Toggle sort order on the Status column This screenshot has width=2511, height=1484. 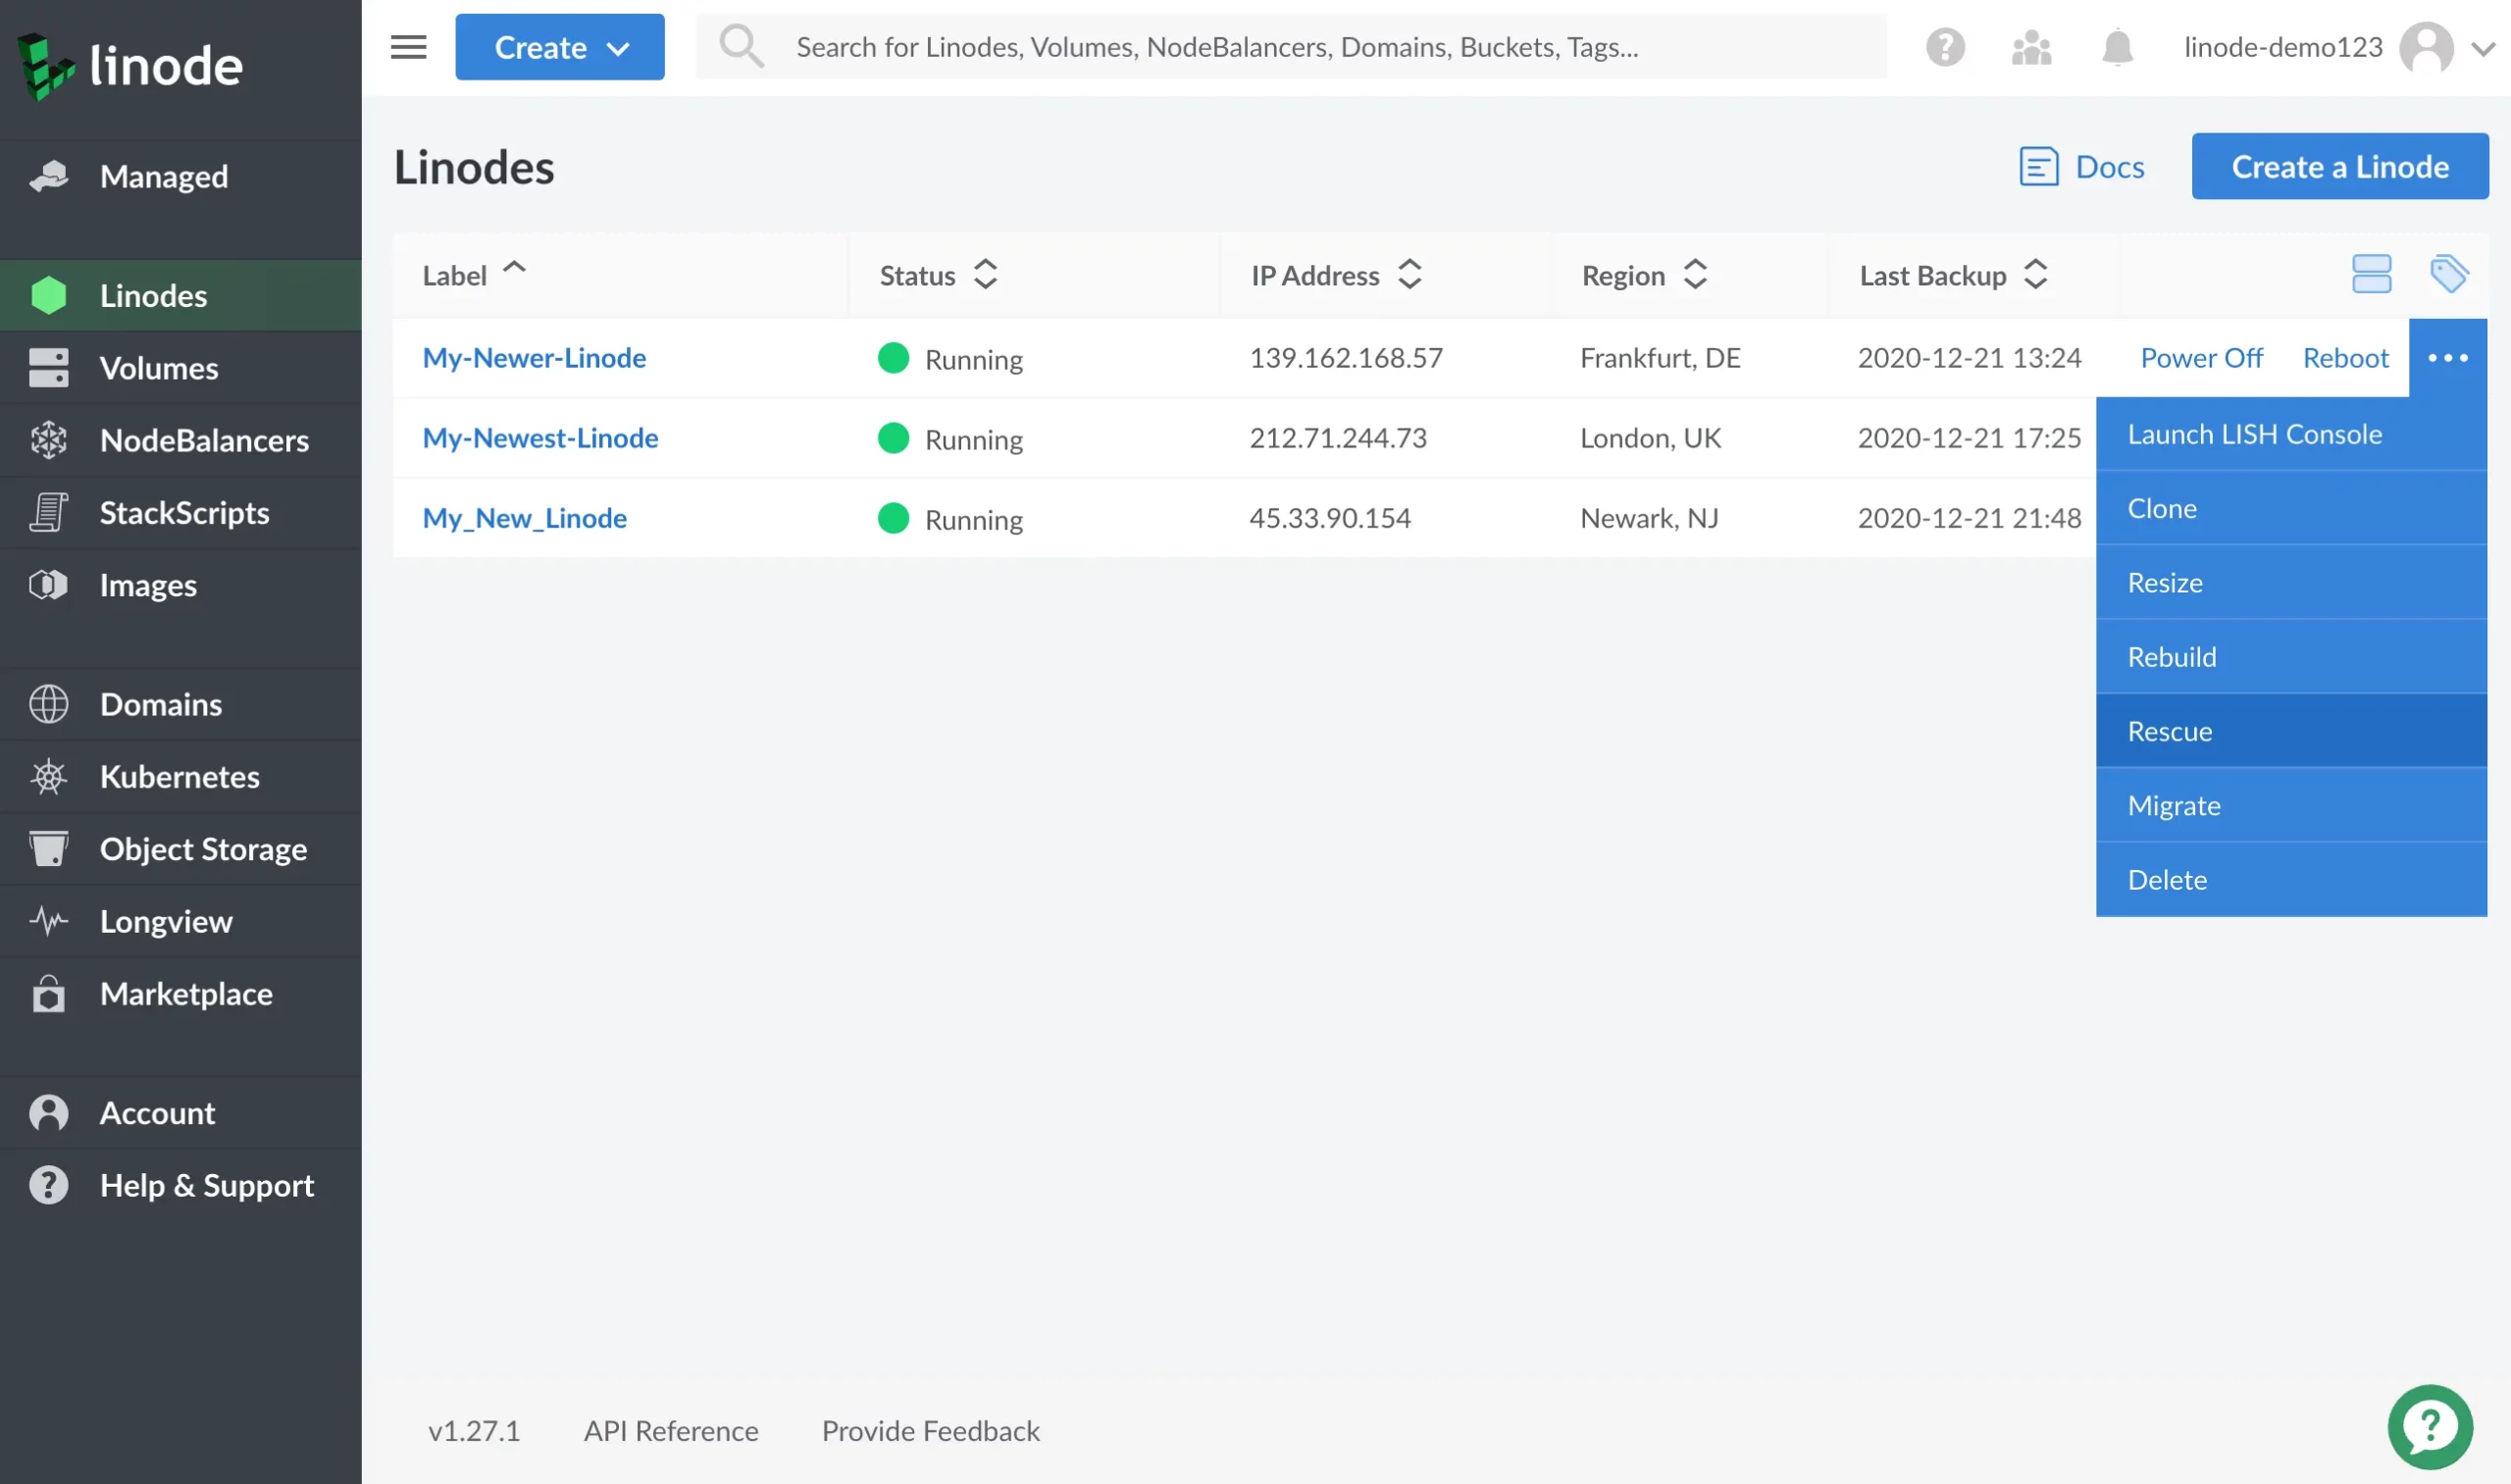tap(986, 274)
